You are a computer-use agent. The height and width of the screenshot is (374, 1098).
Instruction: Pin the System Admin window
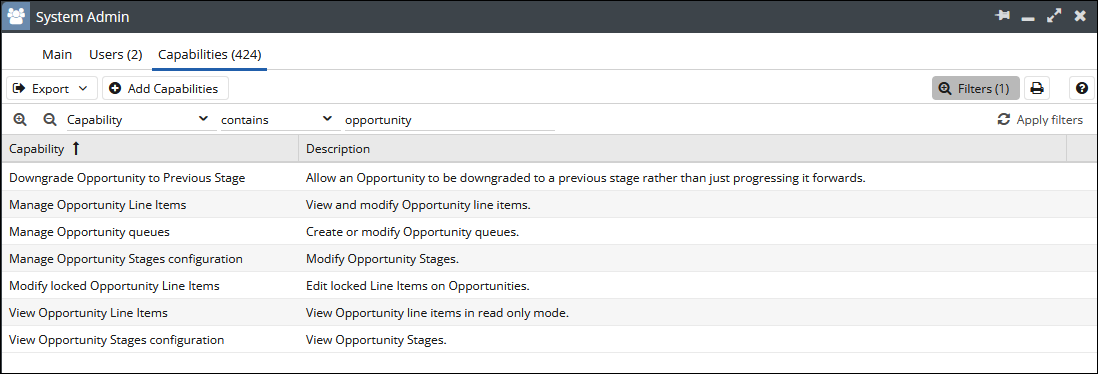[1003, 16]
